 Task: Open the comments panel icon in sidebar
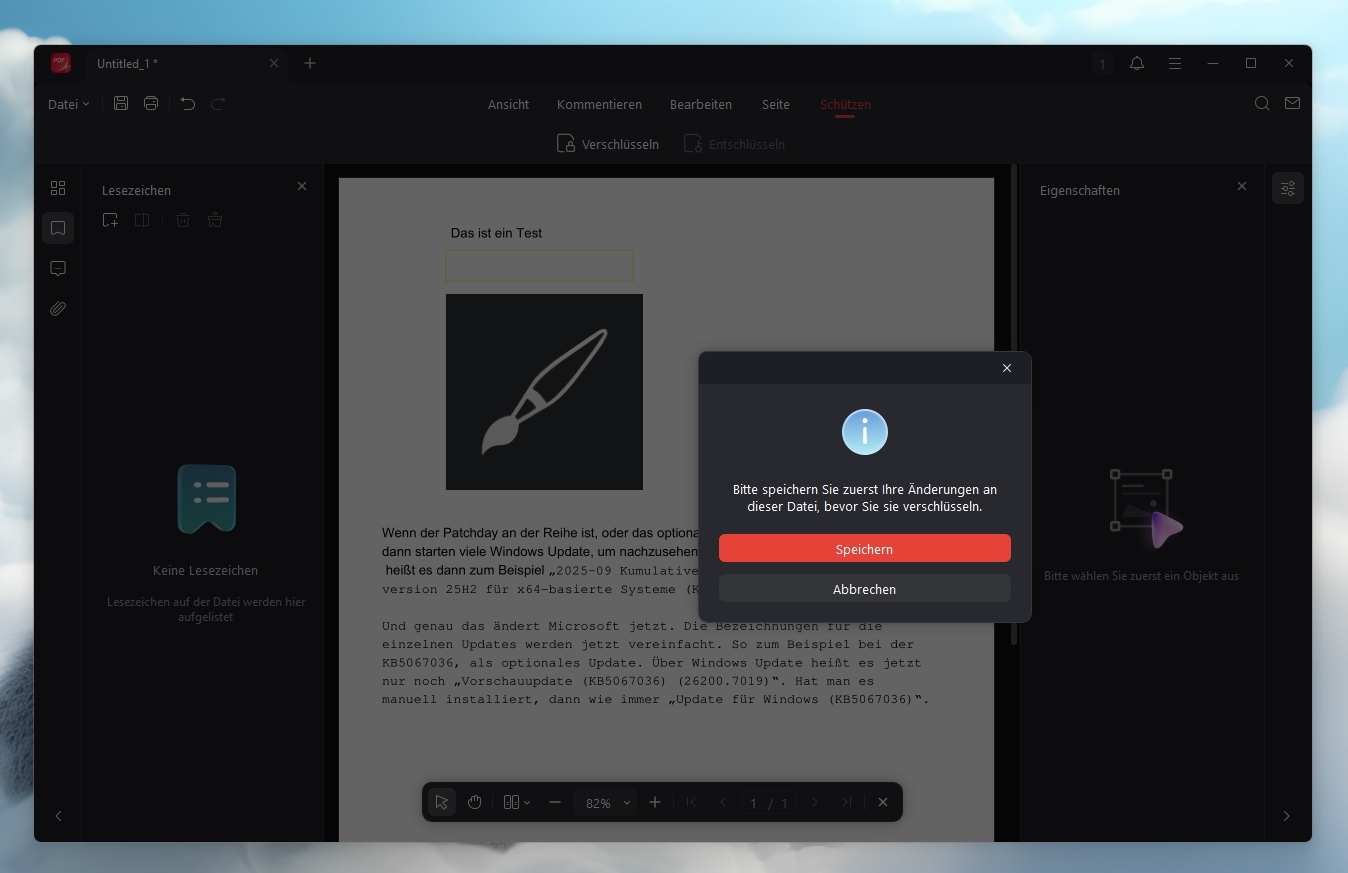[x=58, y=269]
